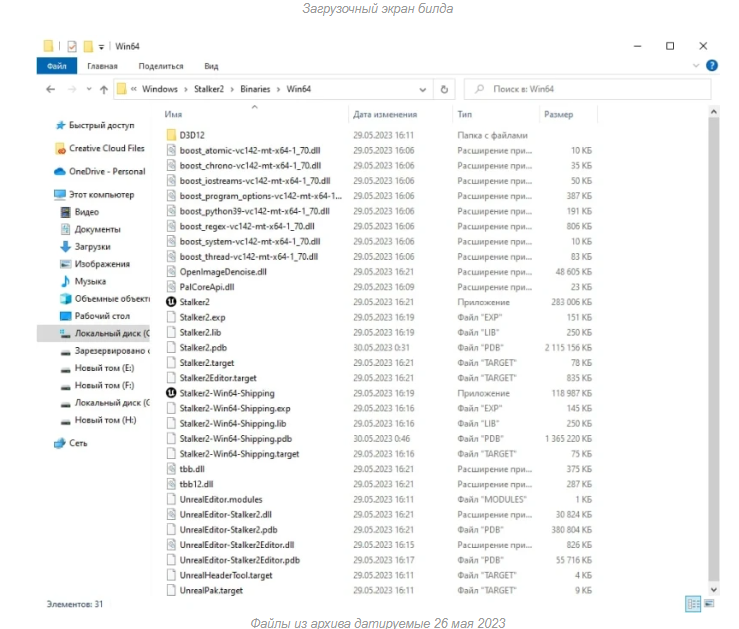Sort by Дата изменения column header
The image size is (739, 629).
pos(385,114)
